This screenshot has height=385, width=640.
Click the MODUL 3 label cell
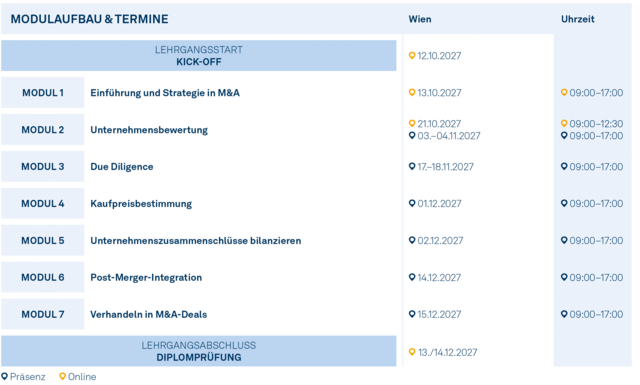pyautogui.click(x=43, y=167)
